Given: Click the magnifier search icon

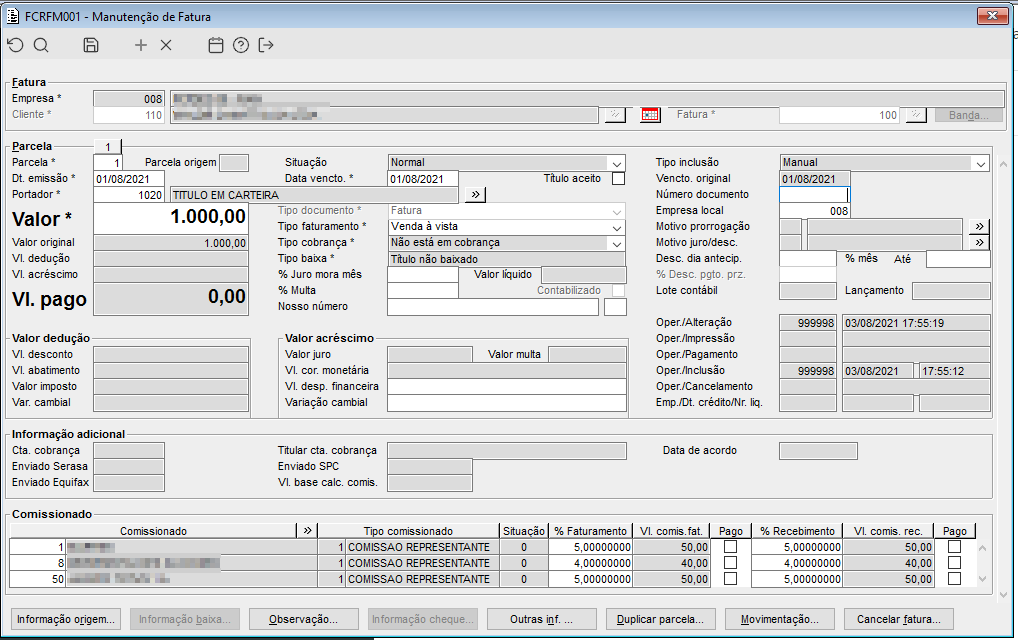Looking at the screenshot, I should (x=41, y=45).
